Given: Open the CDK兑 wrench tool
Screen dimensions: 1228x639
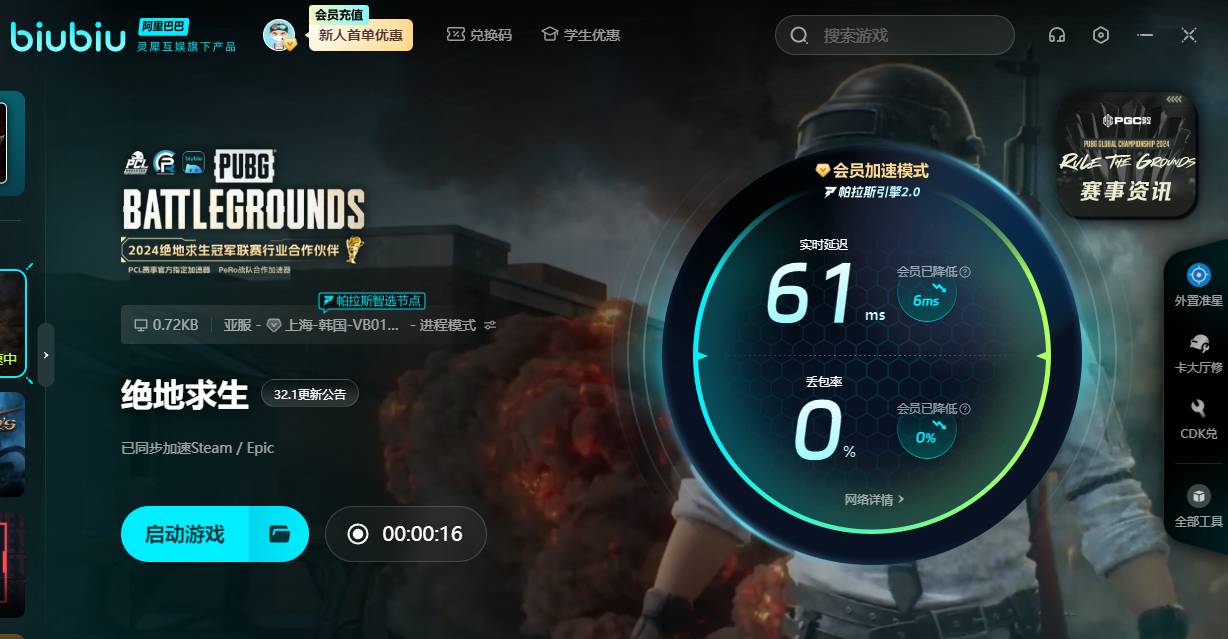Looking at the screenshot, I should [1198, 419].
